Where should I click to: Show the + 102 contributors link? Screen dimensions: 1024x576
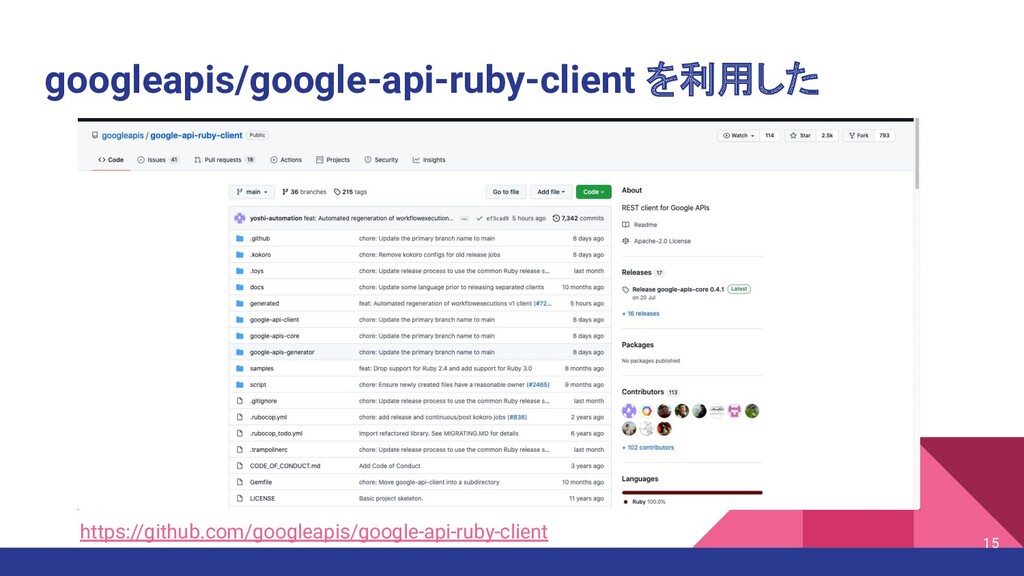[648, 448]
